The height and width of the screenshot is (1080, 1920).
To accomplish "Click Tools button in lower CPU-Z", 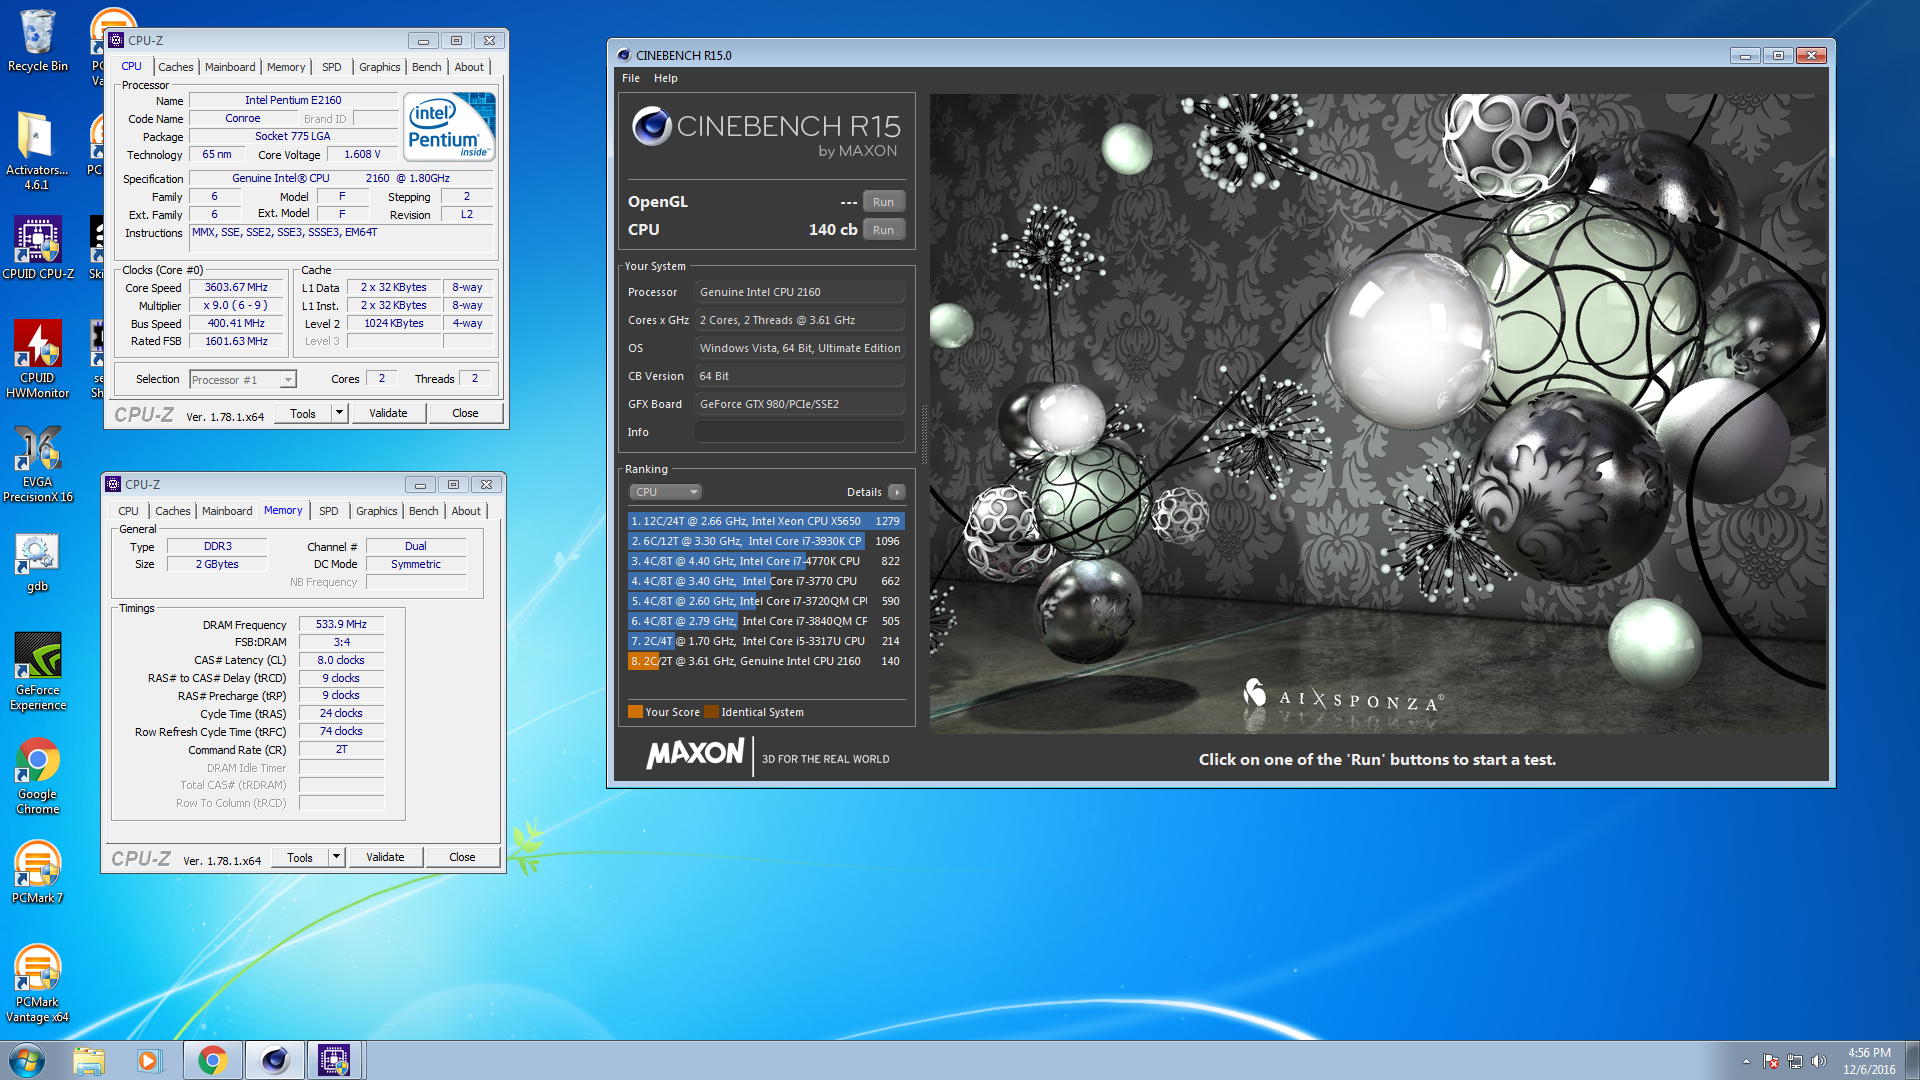I will click(x=300, y=857).
